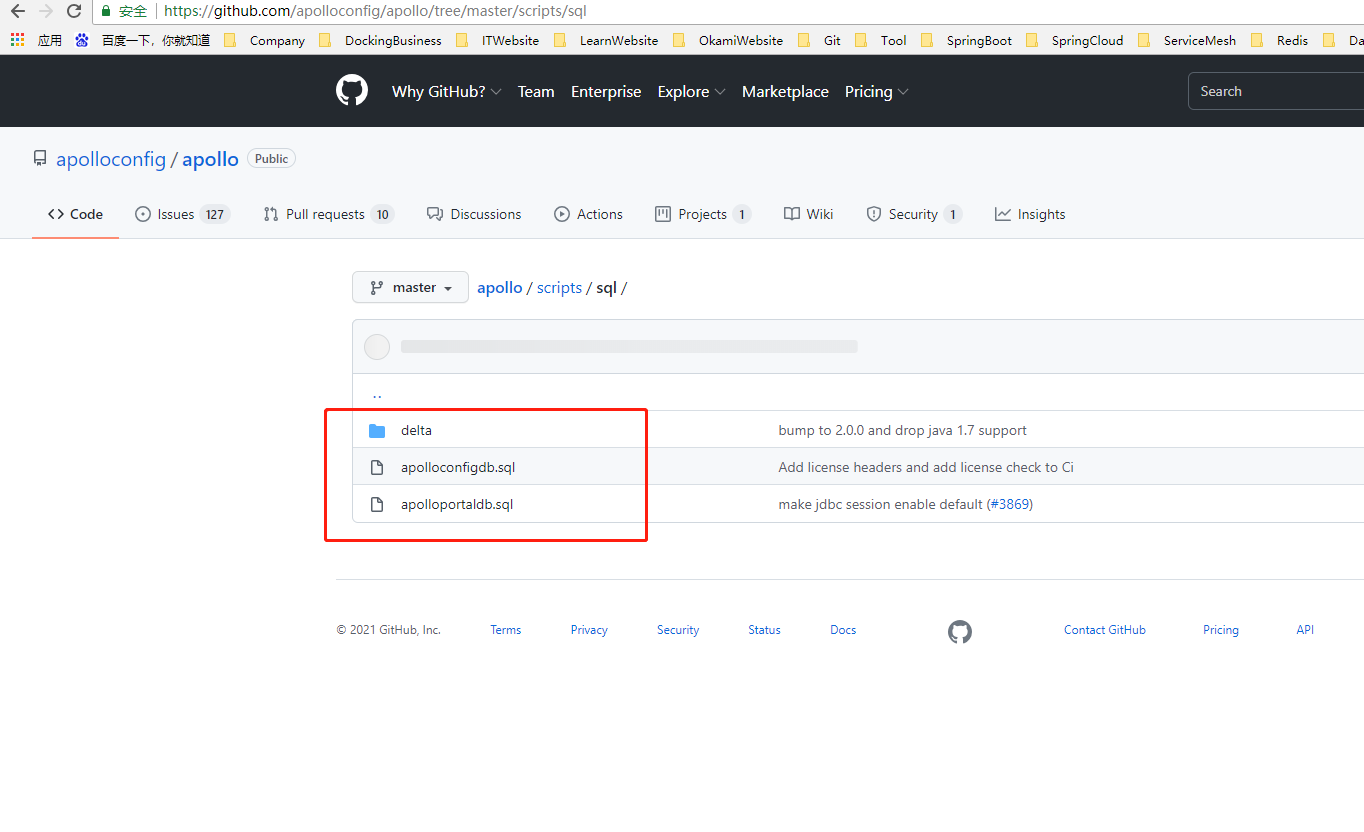Image resolution: width=1364 pixels, height=832 pixels.
Task: Open the apolloconfigdb.sql file name
Action: tap(458, 467)
